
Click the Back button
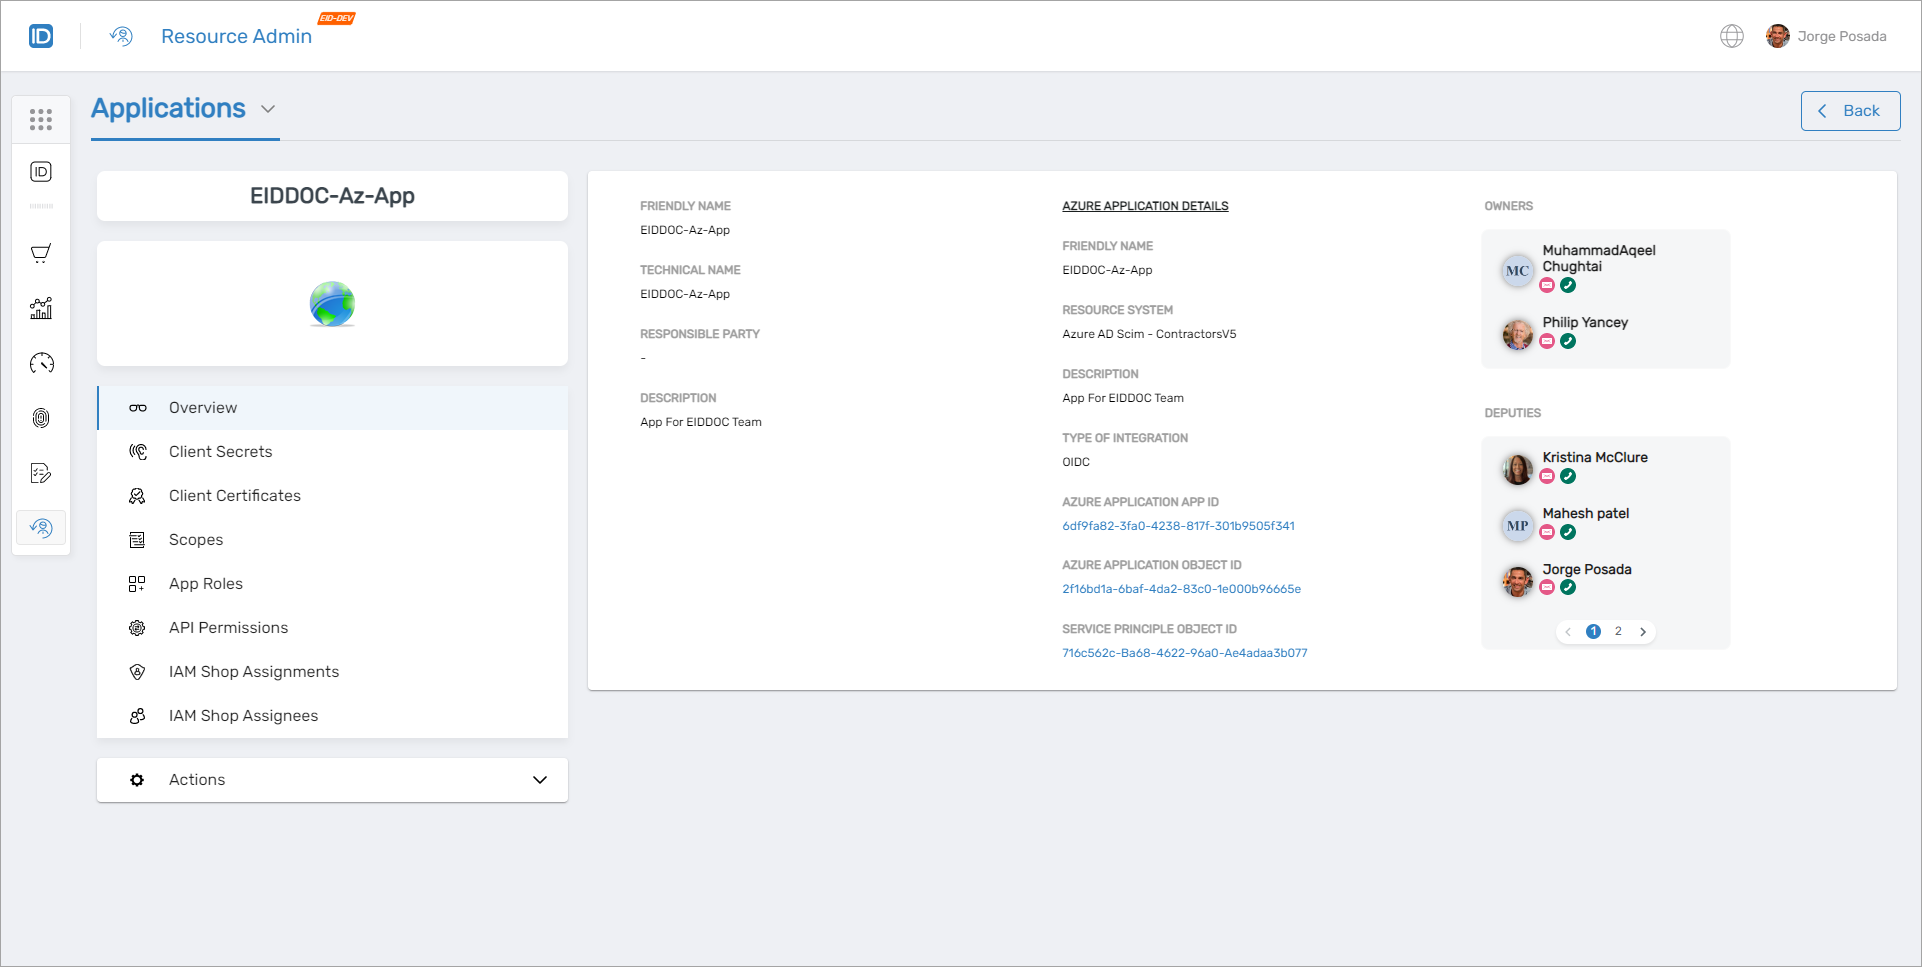point(1850,110)
